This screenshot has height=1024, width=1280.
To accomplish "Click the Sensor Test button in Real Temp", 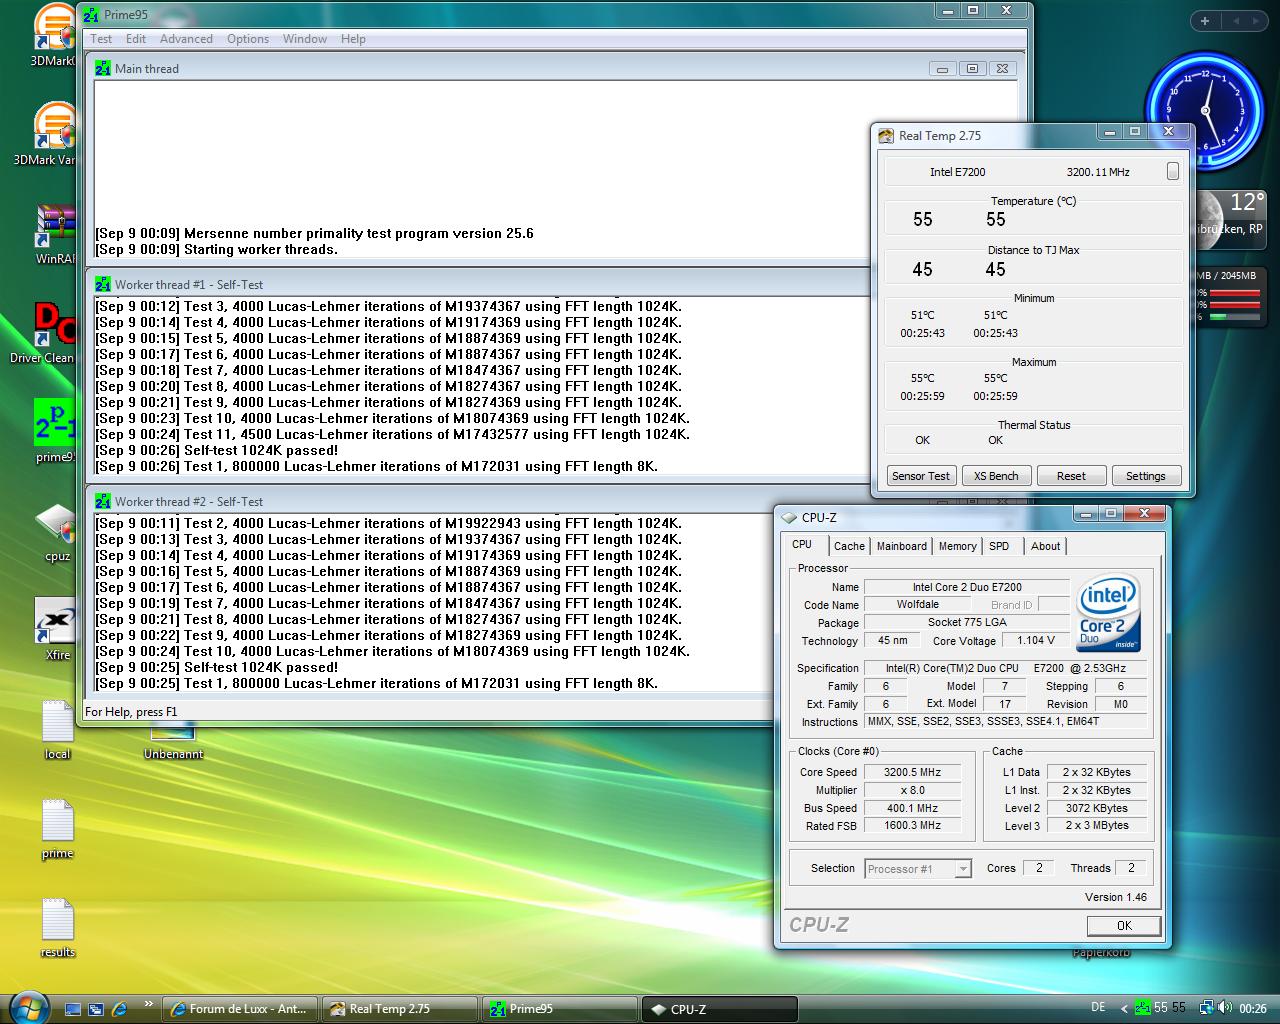I will click(921, 476).
